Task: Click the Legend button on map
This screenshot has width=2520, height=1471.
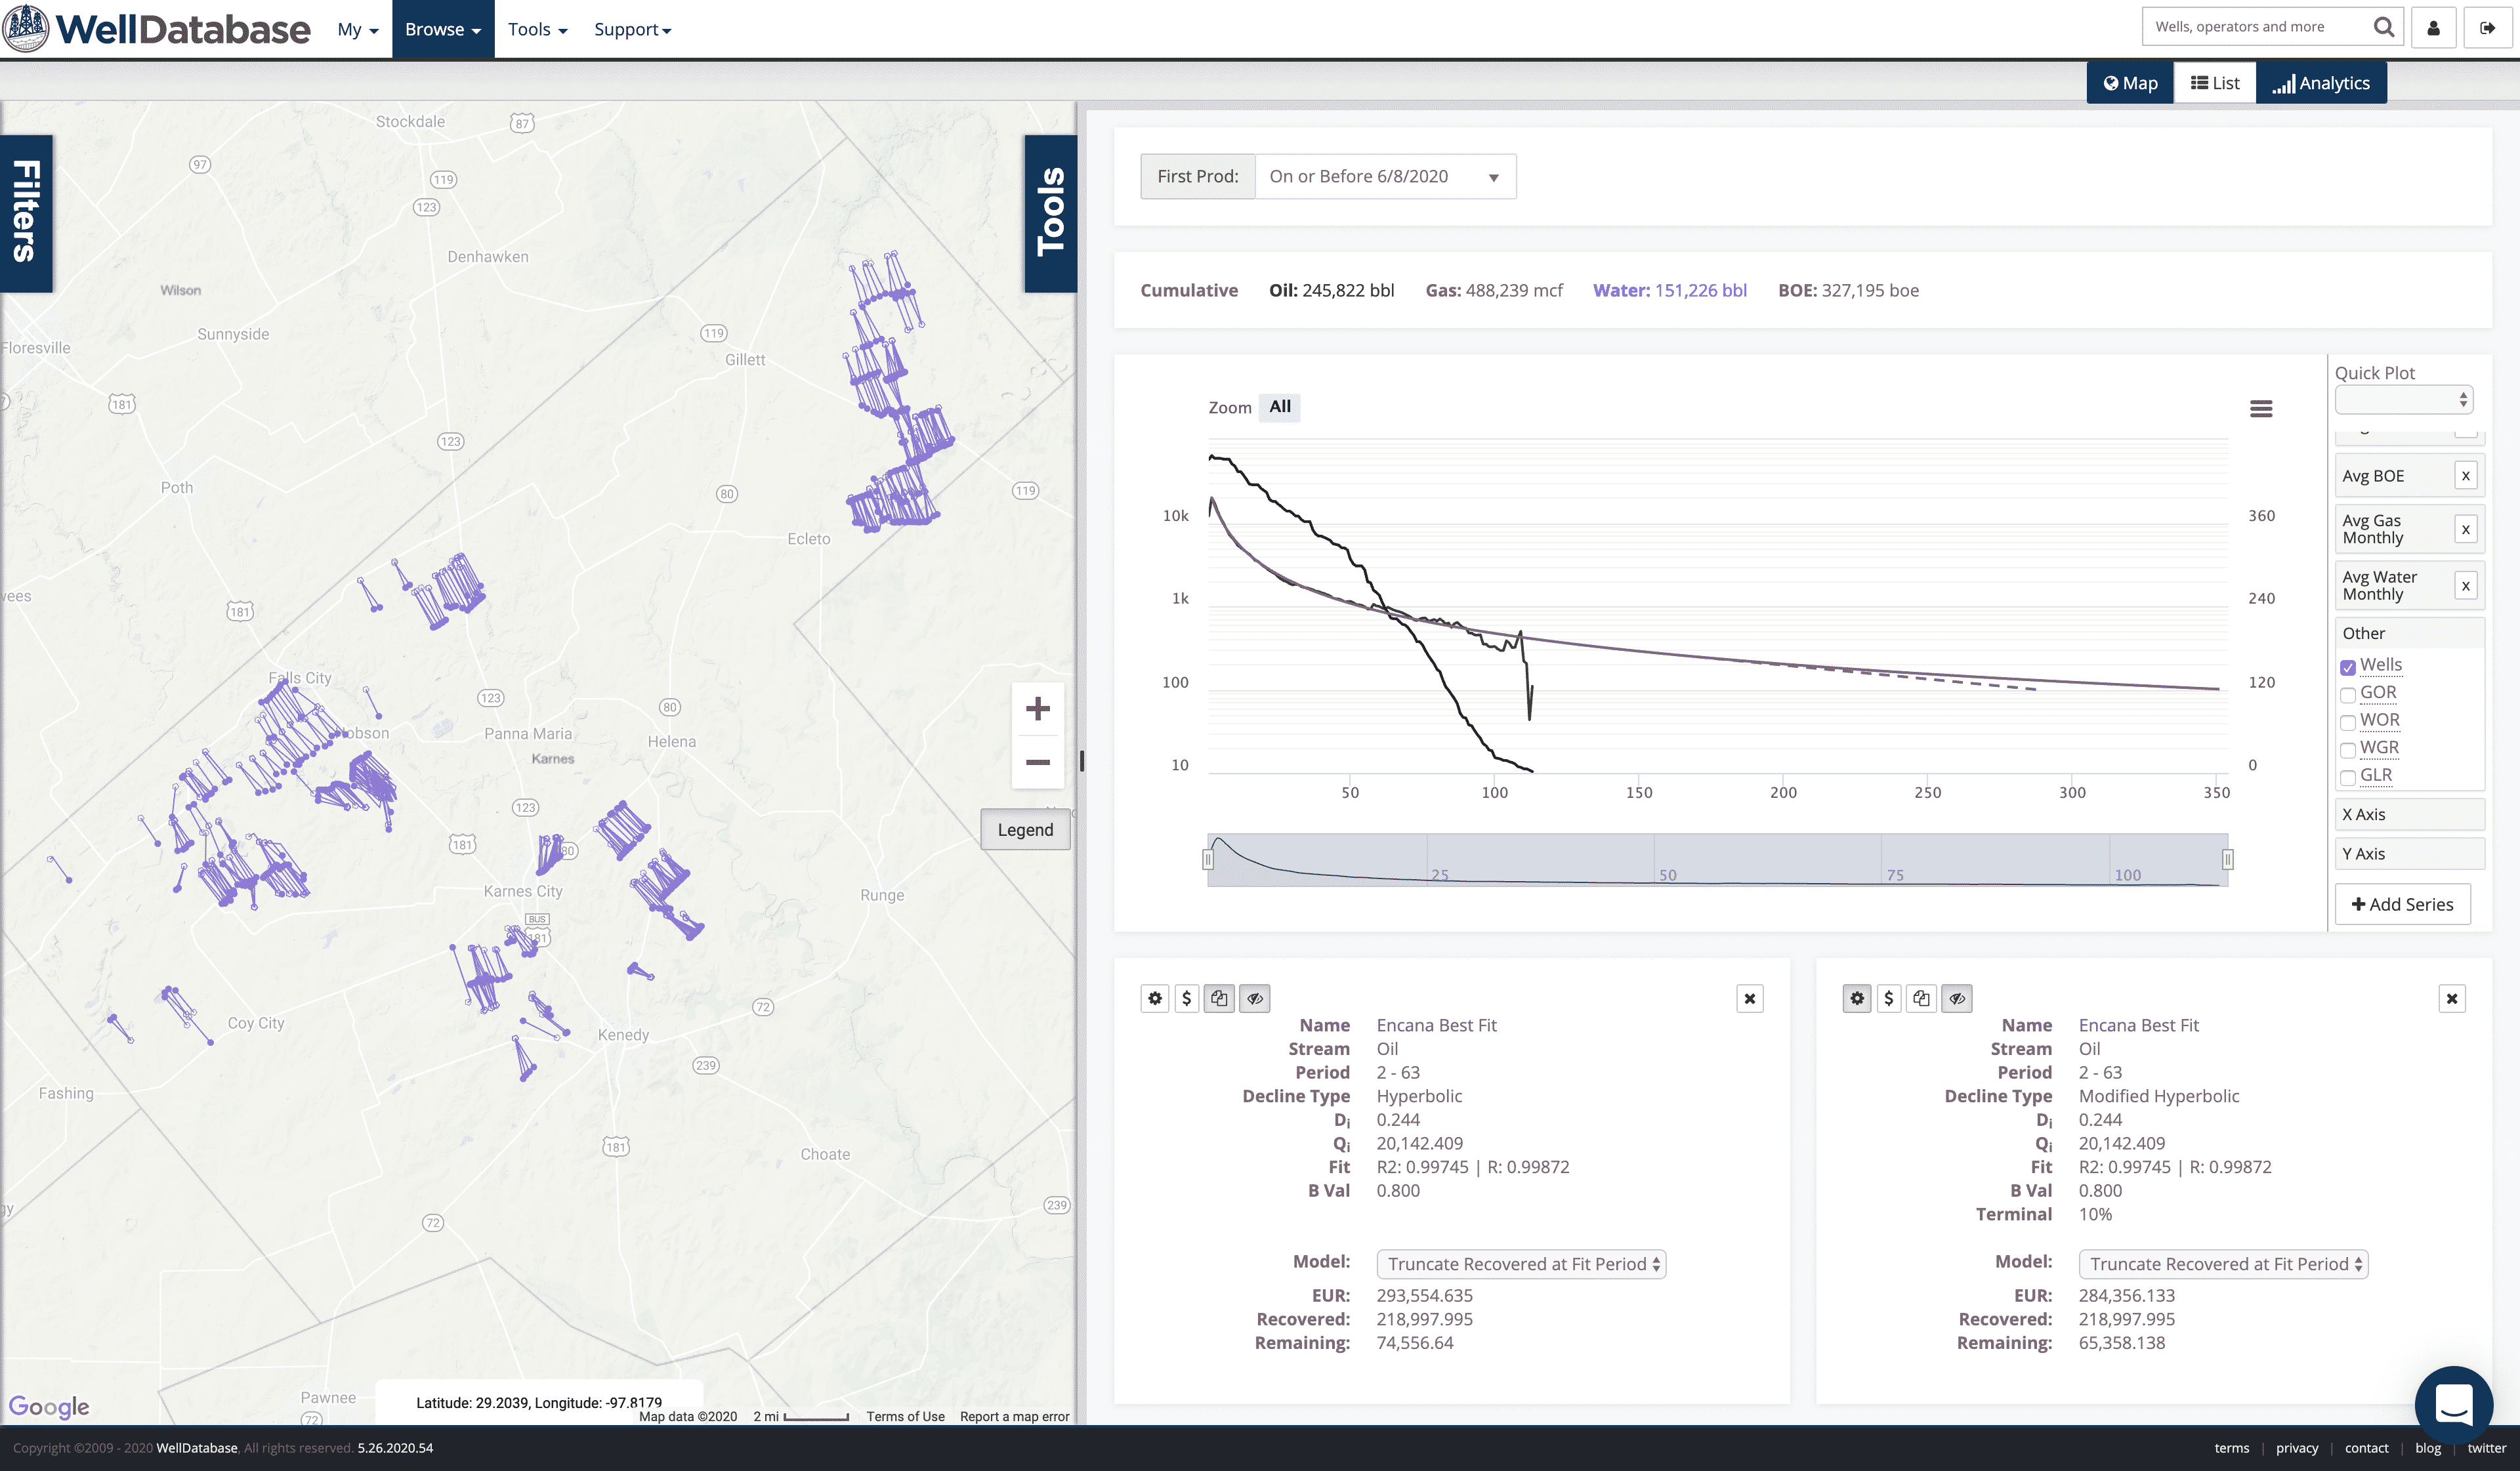Action: tap(1024, 830)
